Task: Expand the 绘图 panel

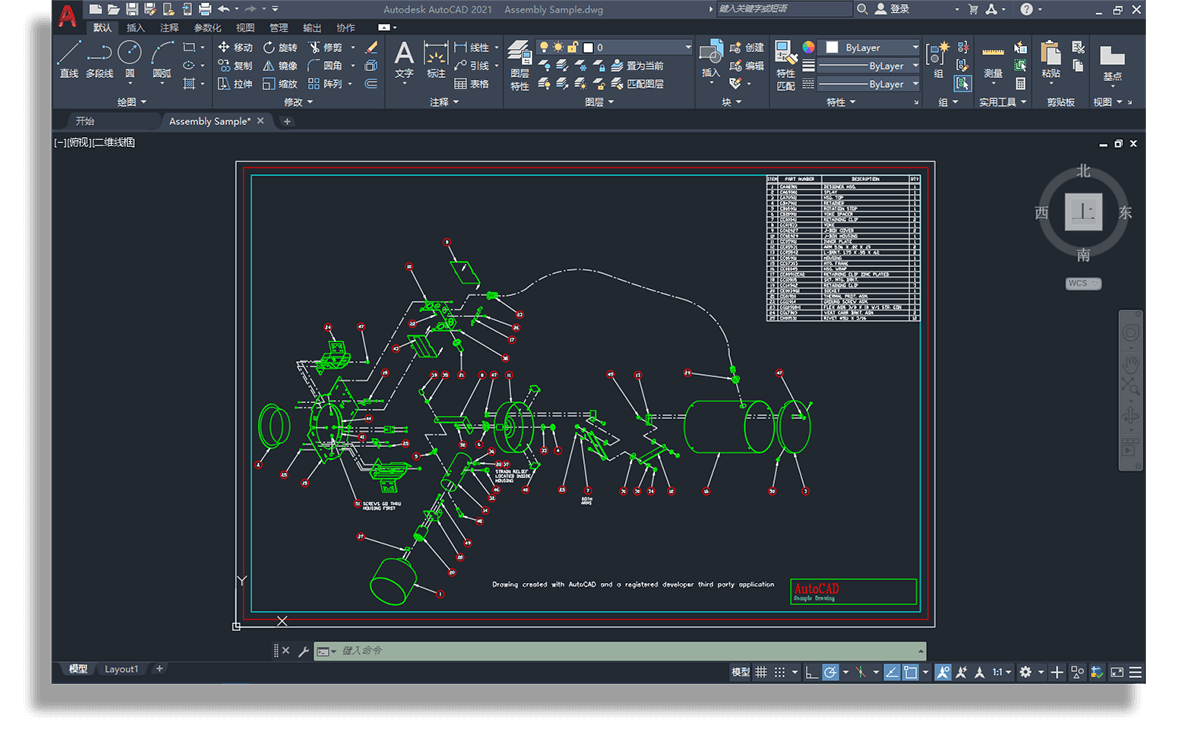Action: 132,102
